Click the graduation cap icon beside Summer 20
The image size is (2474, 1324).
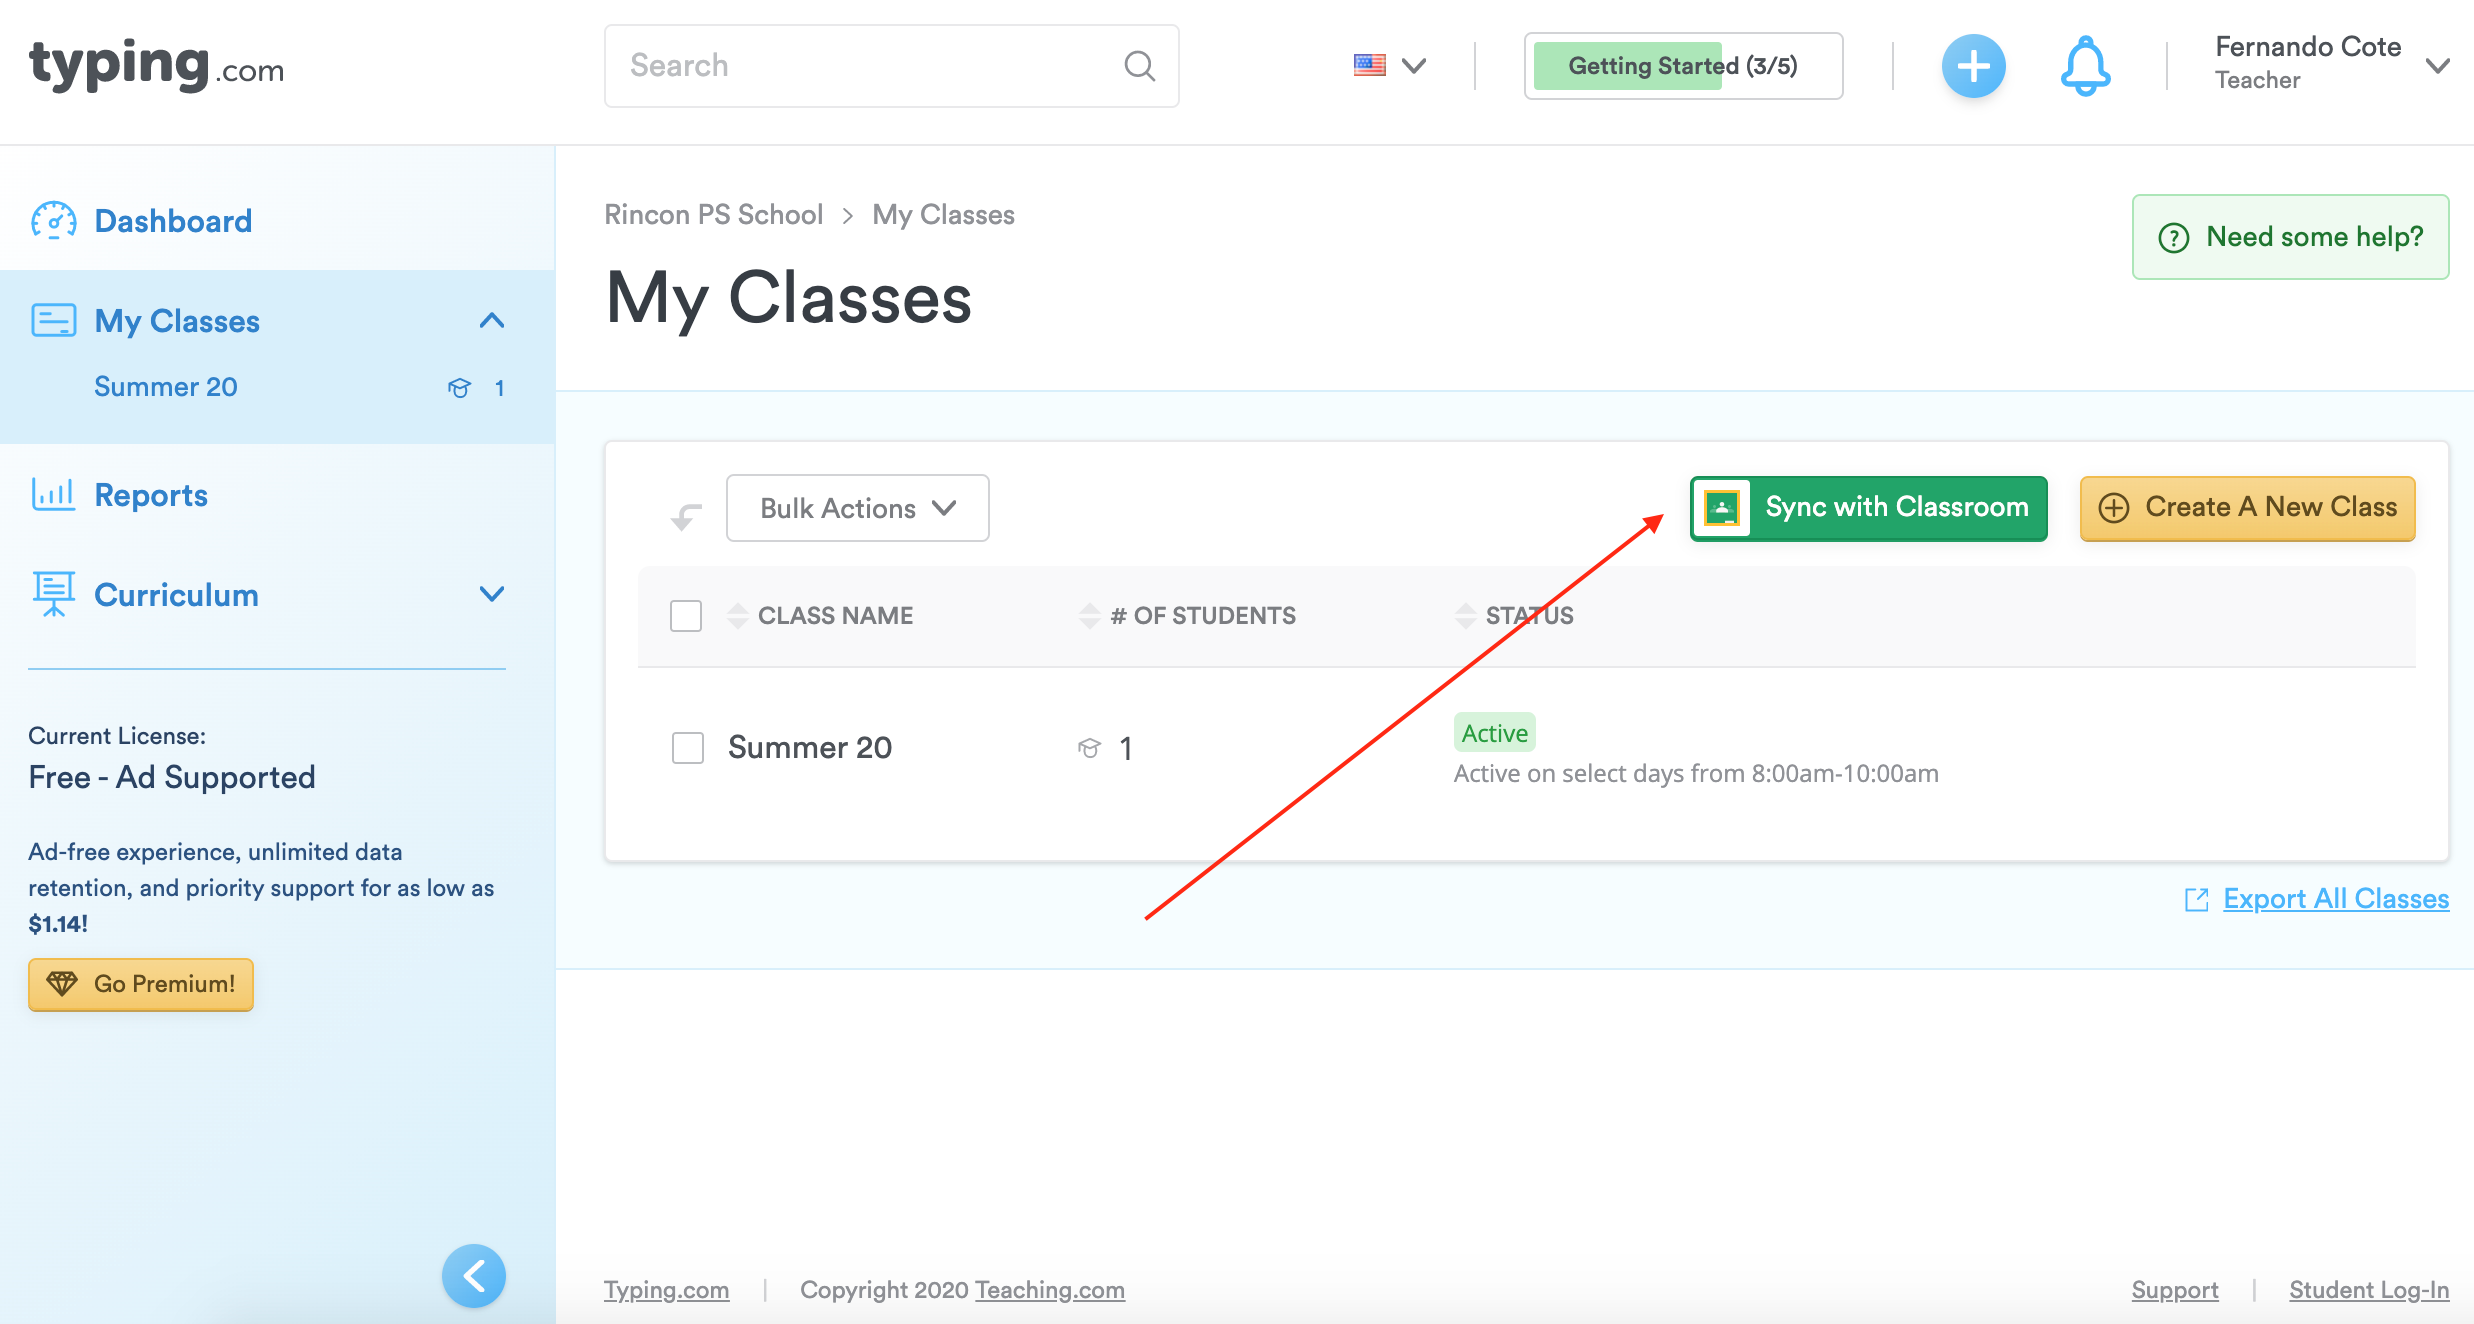(461, 388)
